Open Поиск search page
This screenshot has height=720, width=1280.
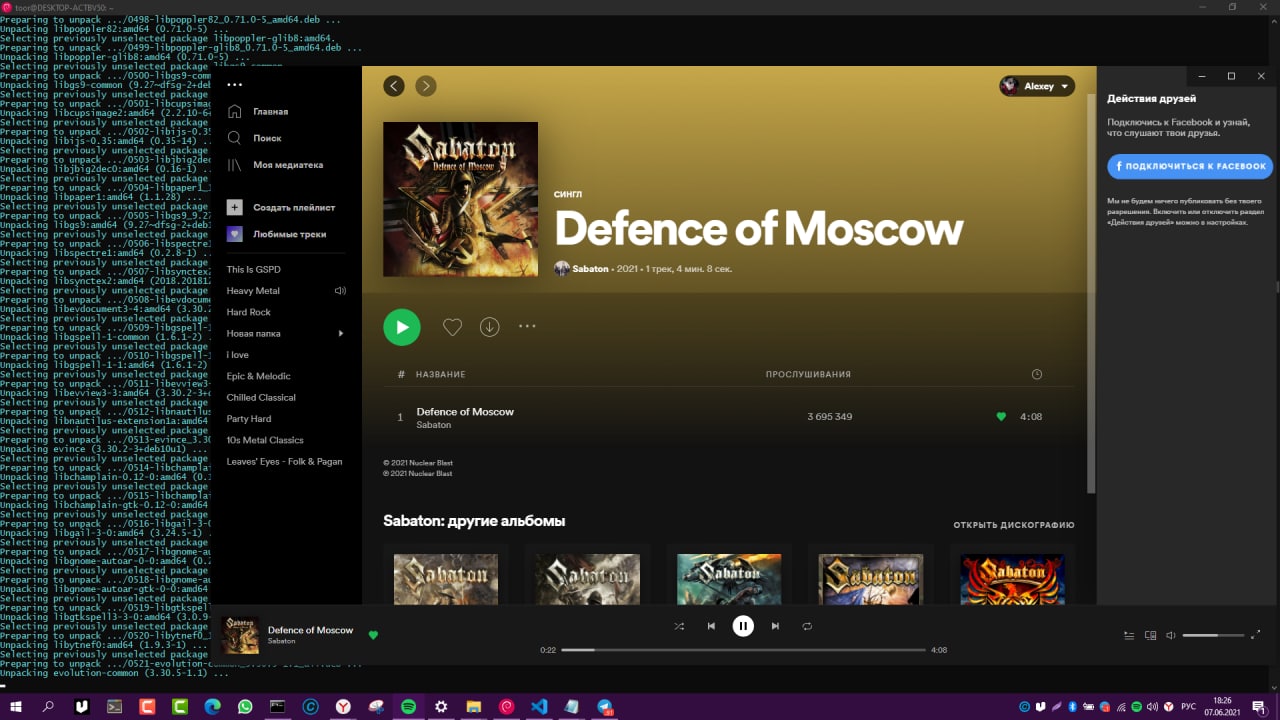coord(254,138)
